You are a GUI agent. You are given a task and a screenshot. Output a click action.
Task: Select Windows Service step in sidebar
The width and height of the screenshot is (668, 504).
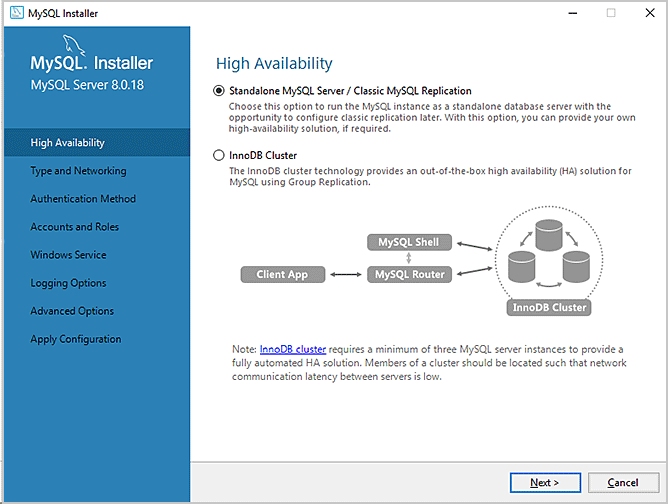pos(68,255)
